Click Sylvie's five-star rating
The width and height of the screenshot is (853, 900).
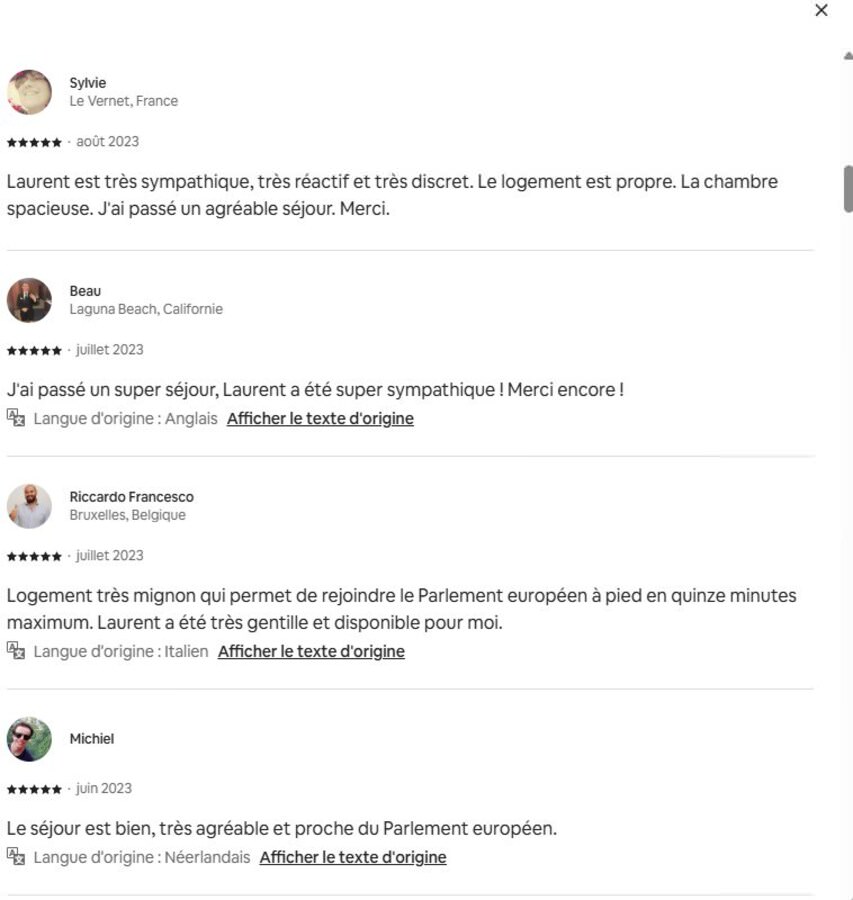click(x=34, y=142)
